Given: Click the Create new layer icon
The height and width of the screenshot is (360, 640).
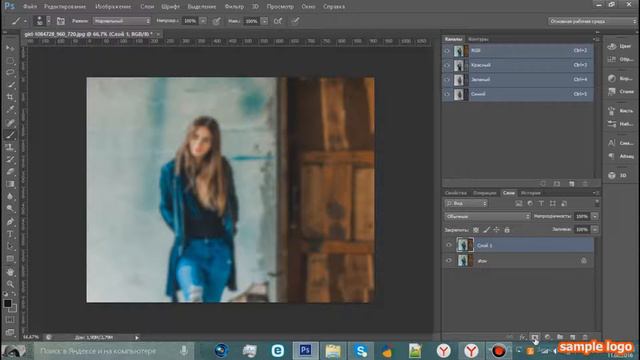Looking at the screenshot, I should pos(573,337).
